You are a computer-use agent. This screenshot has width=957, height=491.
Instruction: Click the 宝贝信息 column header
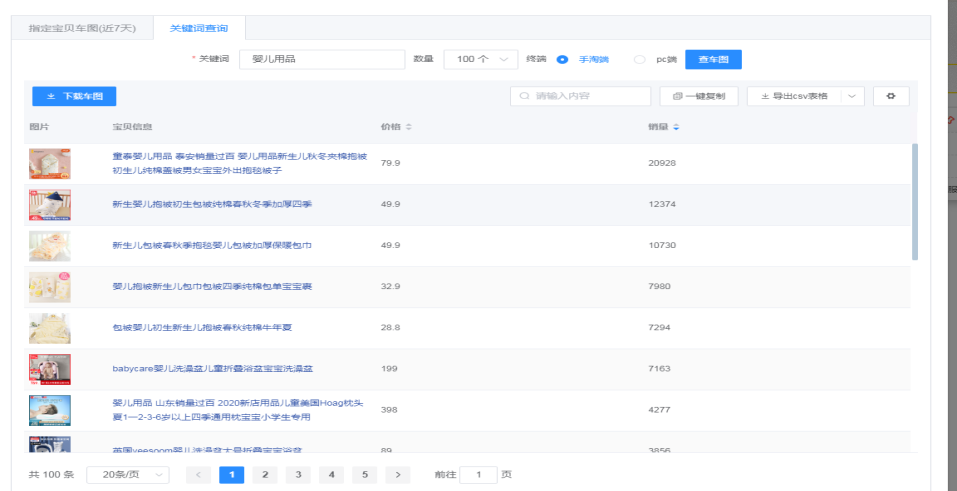pos(132,127)
